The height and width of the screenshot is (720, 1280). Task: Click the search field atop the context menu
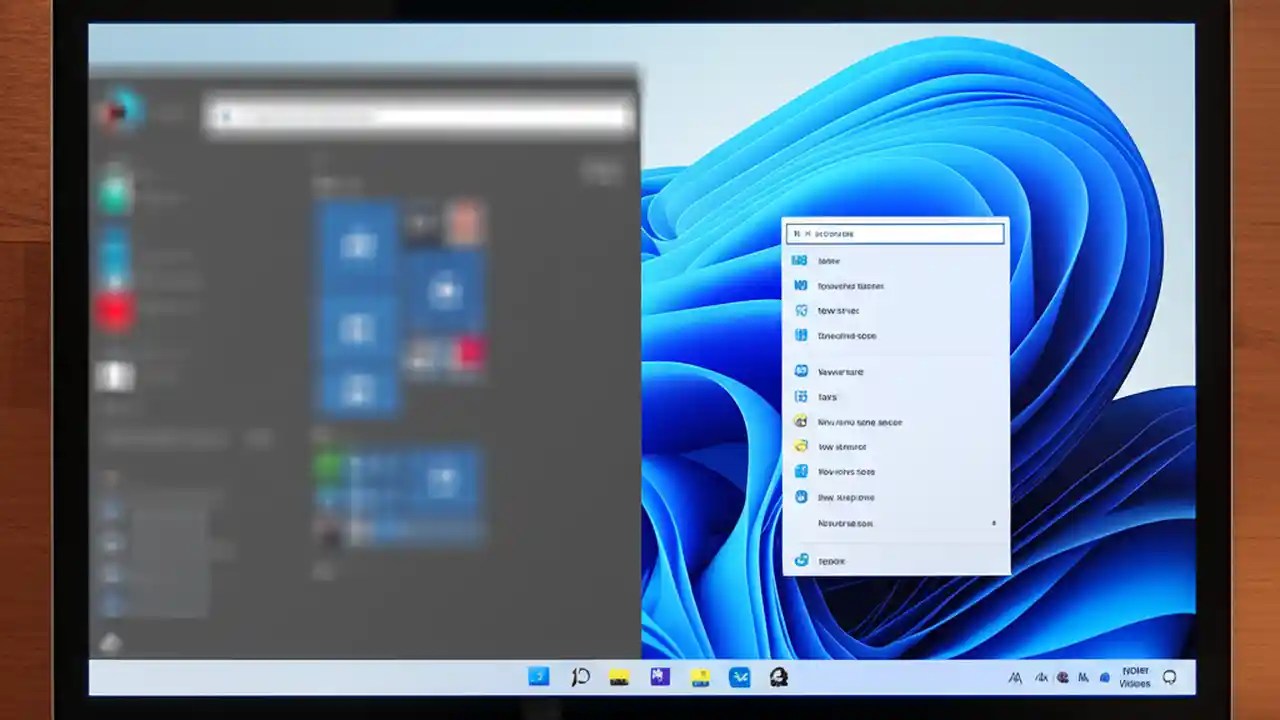click(x=894, y=233)
